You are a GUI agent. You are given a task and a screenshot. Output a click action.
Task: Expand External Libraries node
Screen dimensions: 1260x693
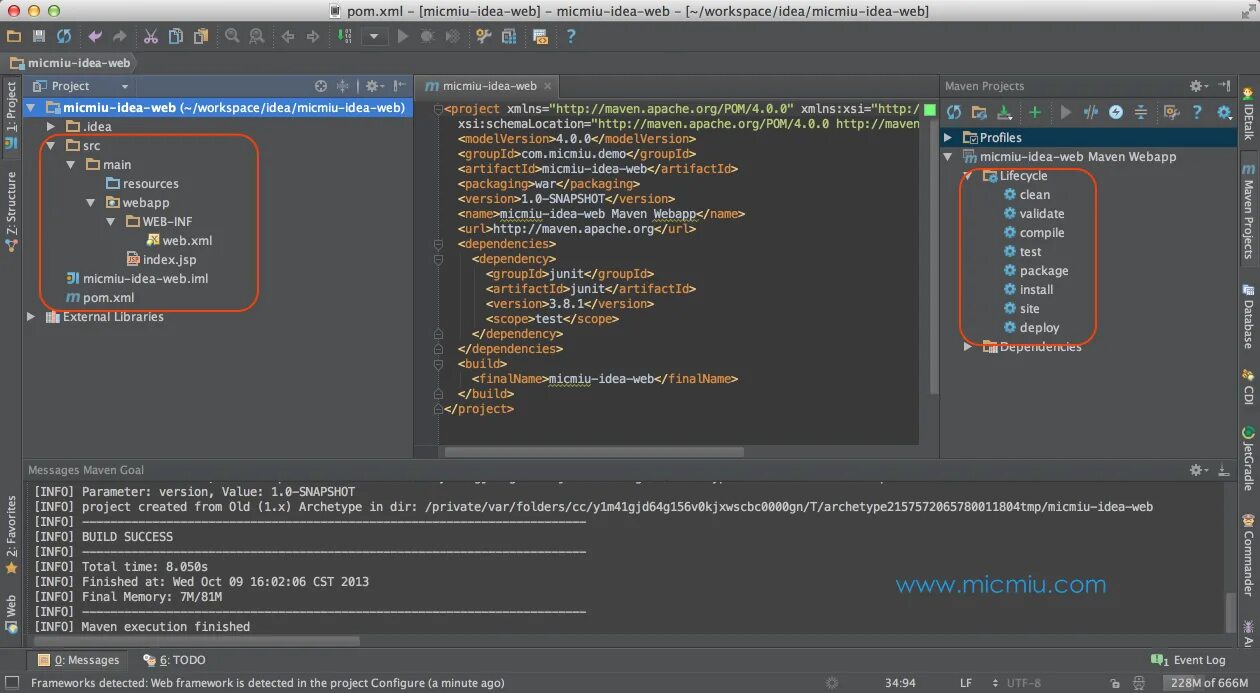pos(31,317)
